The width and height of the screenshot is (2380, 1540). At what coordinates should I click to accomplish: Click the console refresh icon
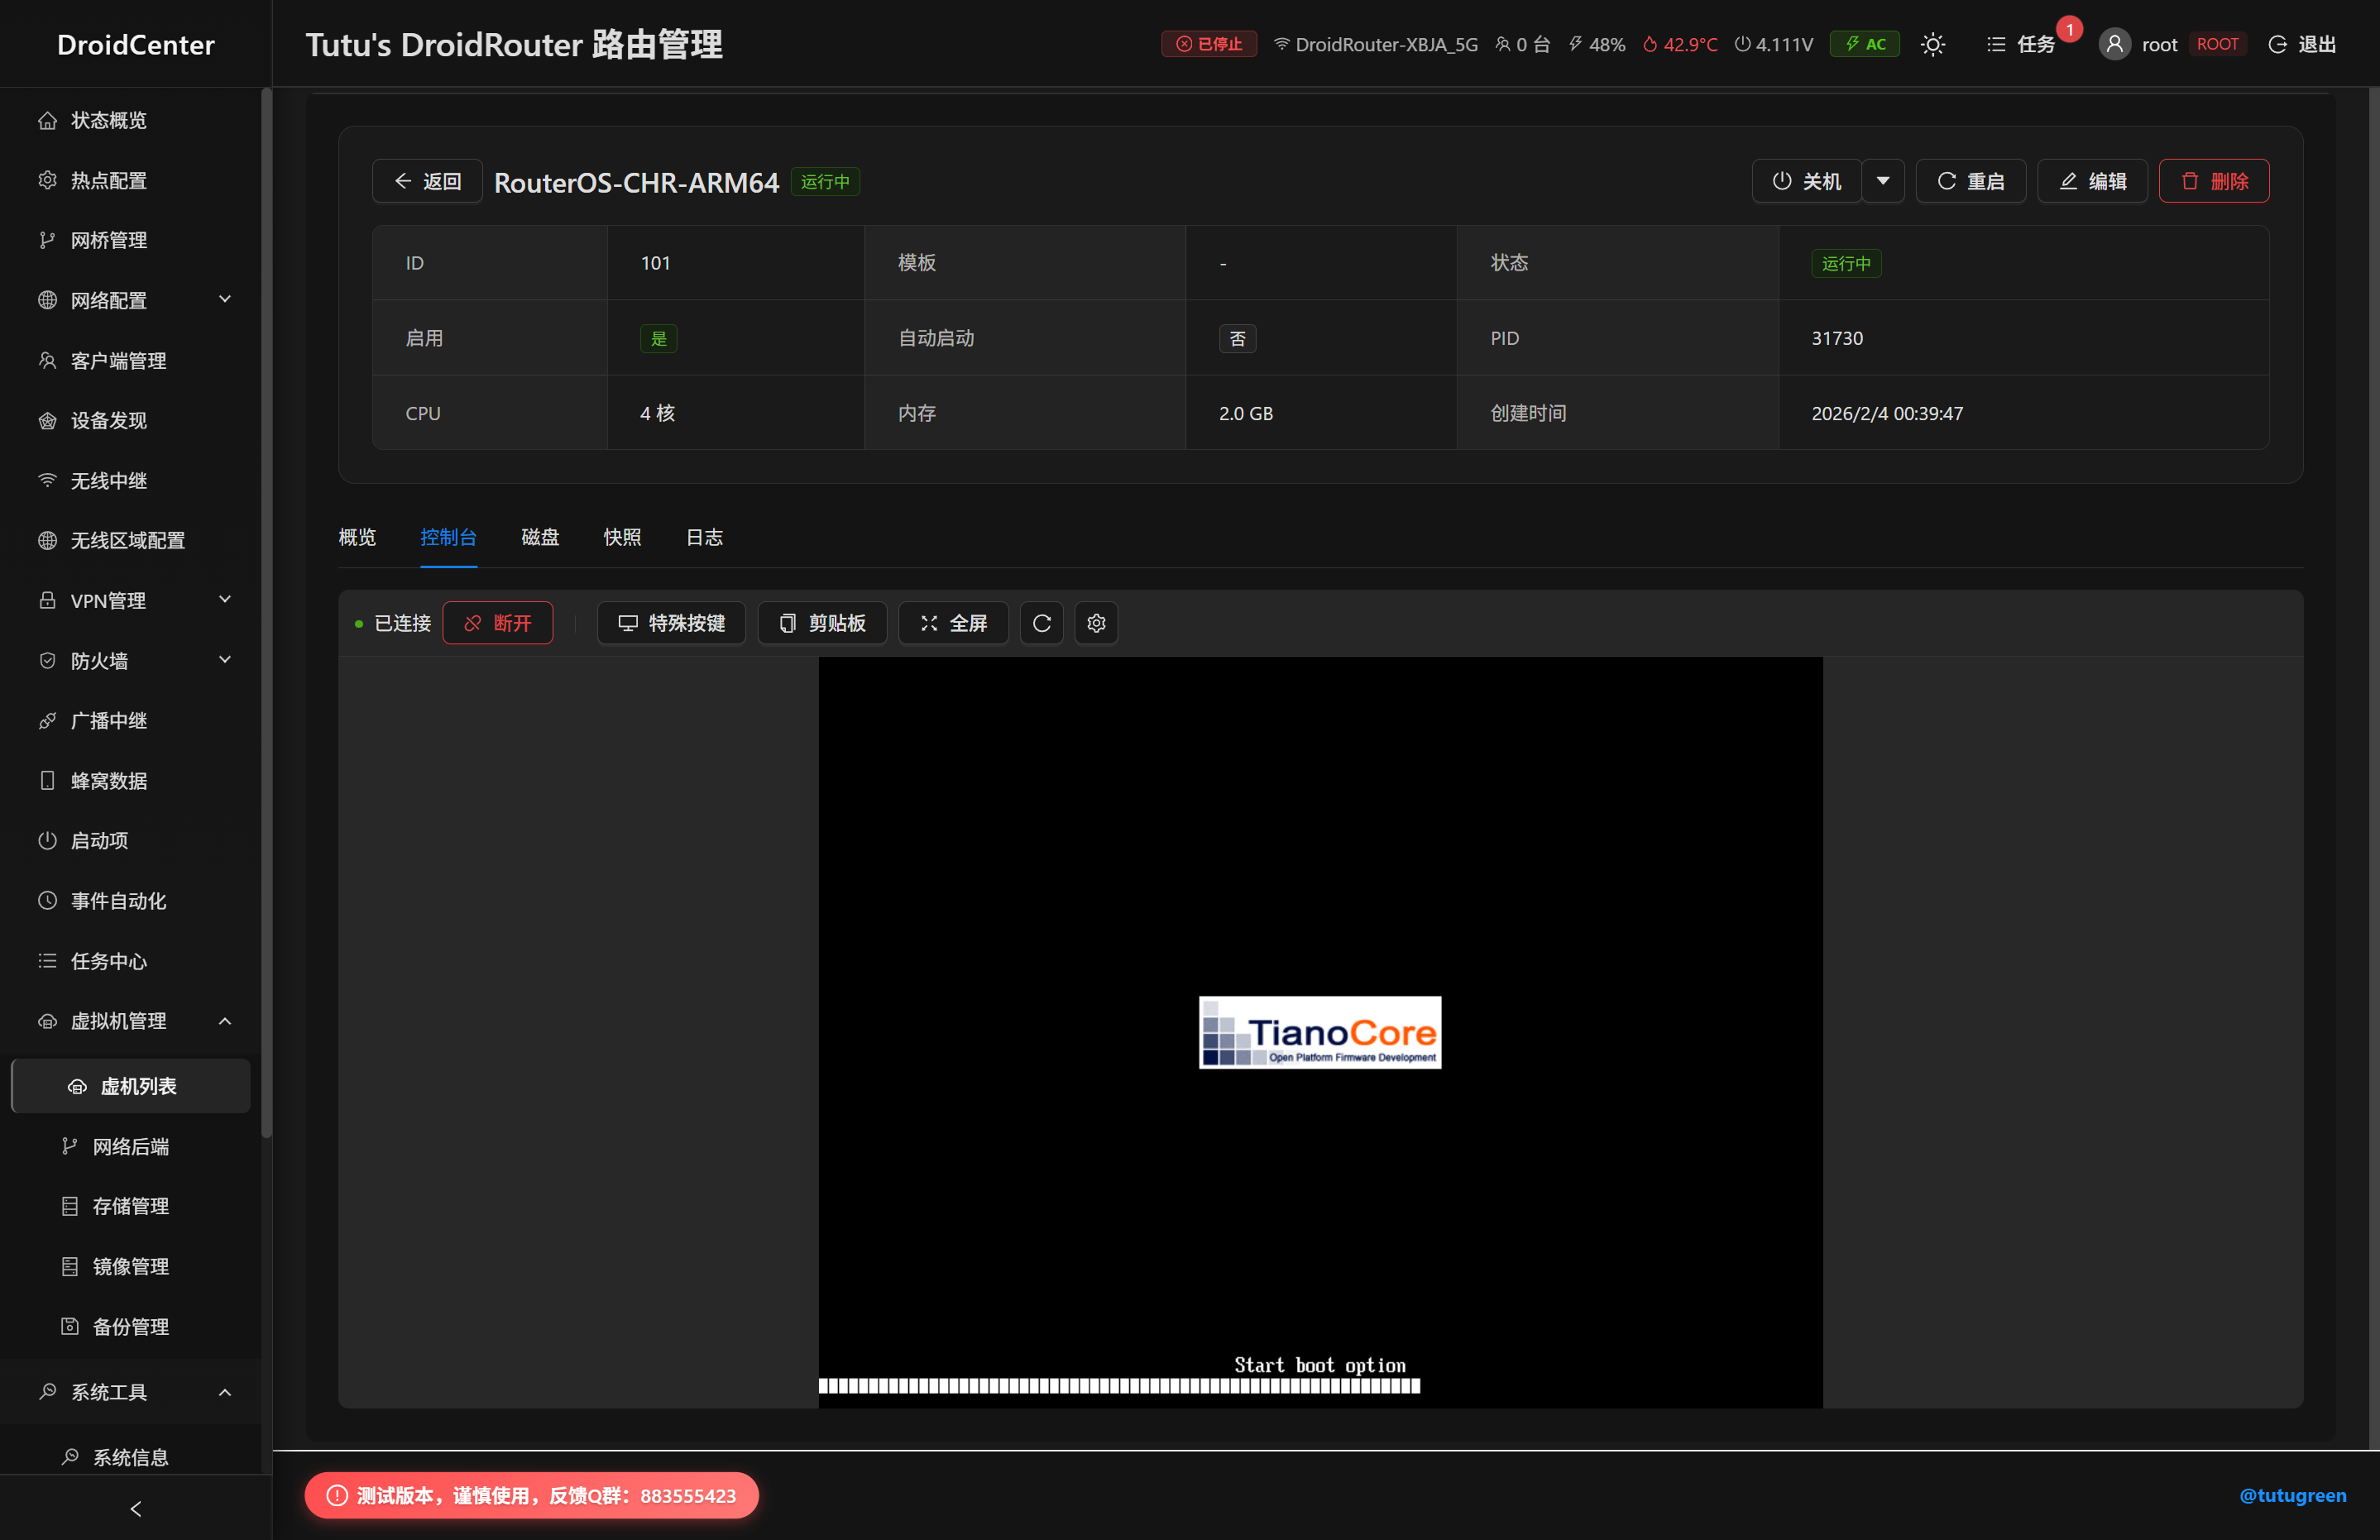[1041, 623]
